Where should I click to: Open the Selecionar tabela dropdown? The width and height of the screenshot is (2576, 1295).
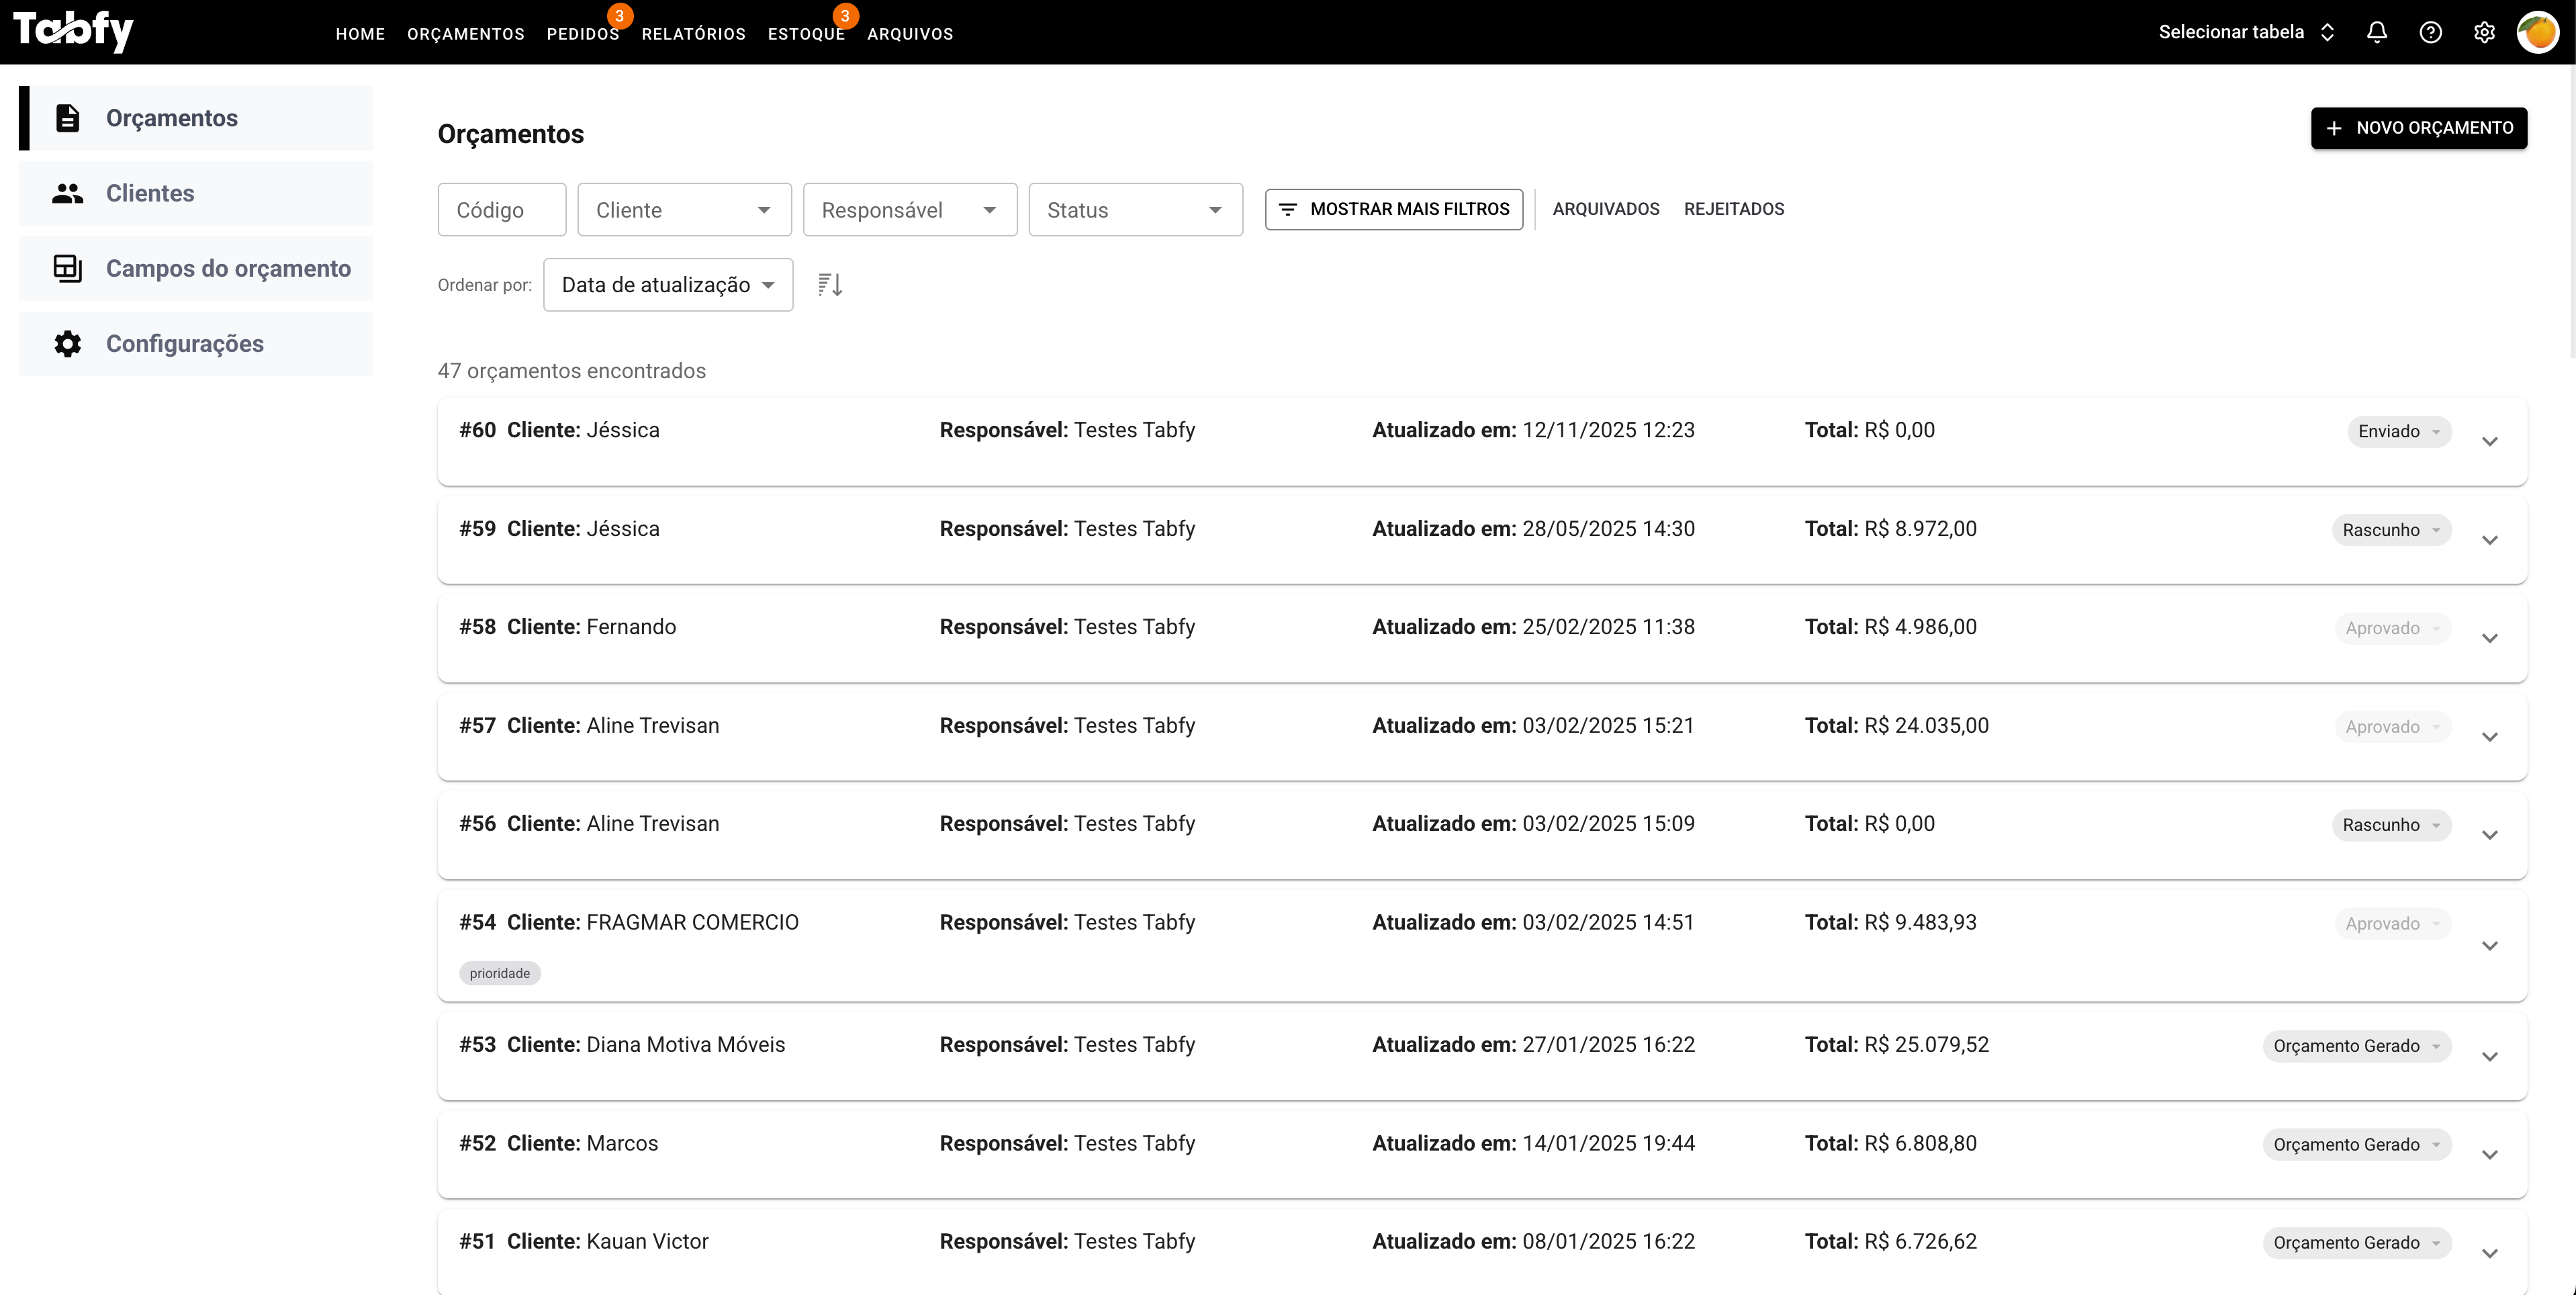coord(2246,31)
